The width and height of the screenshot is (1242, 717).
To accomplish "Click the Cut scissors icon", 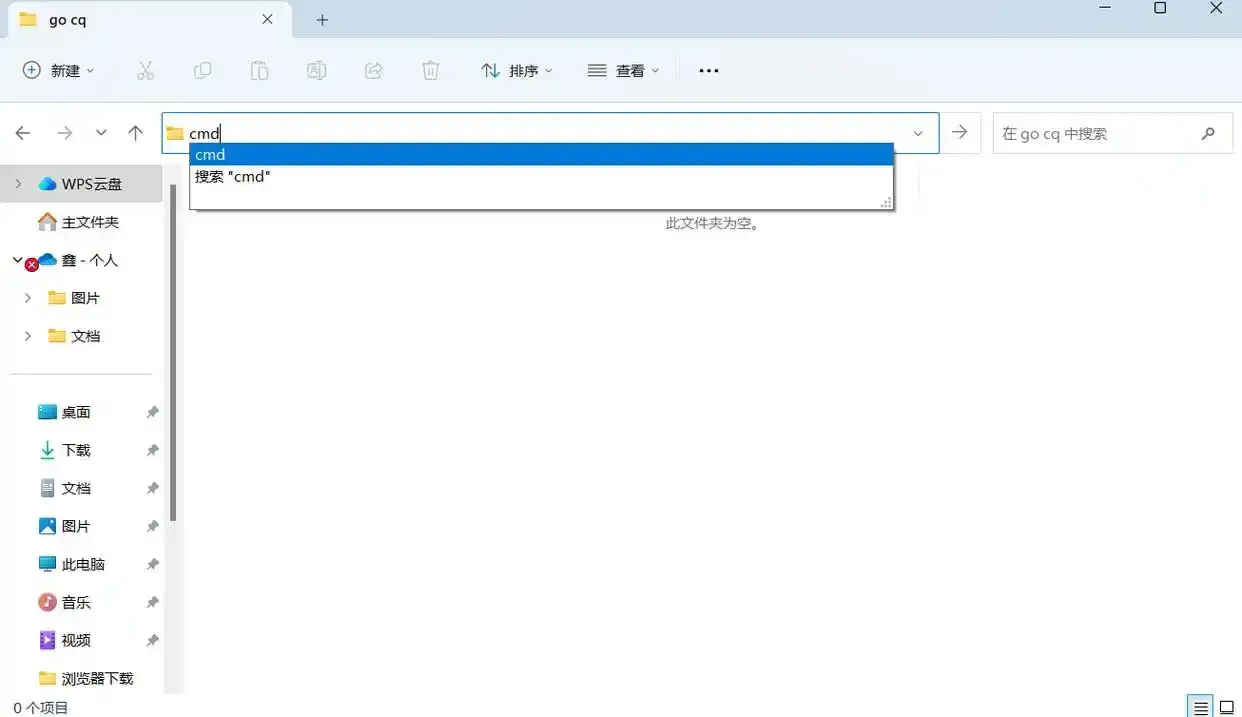I will (145, 70).
